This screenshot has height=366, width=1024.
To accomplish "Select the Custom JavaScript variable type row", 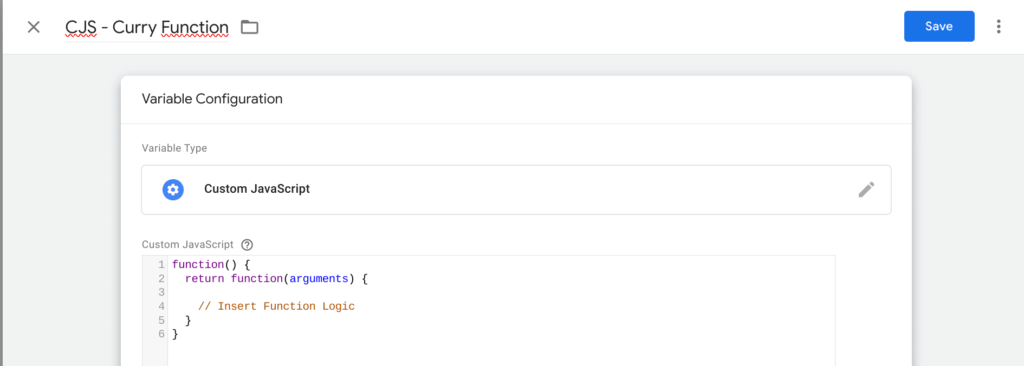I will (516, 190).
